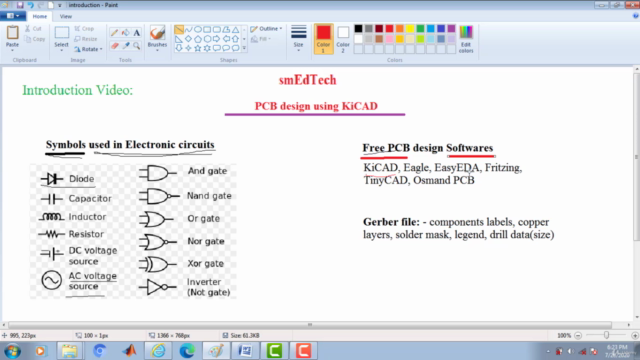Choose the Down arrow shape
This screenshot has width=640, height=360.
click(179, 49)
